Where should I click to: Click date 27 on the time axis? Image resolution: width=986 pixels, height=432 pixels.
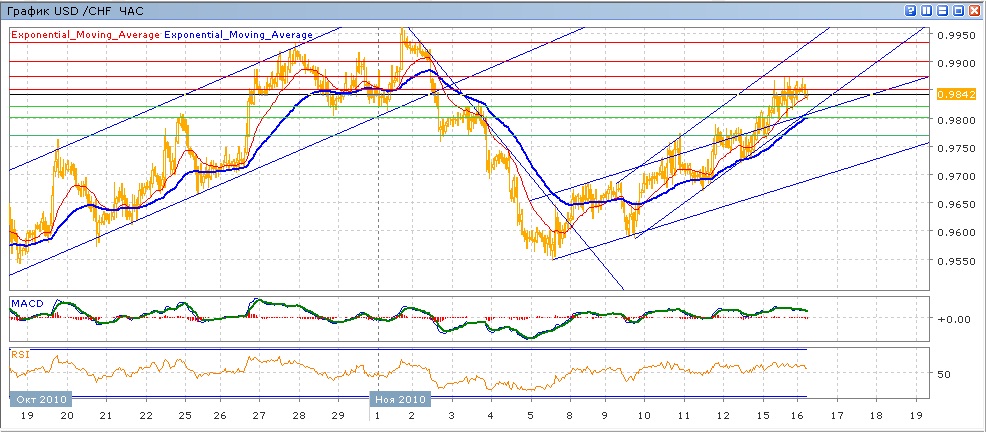click(x=259, y=415)
